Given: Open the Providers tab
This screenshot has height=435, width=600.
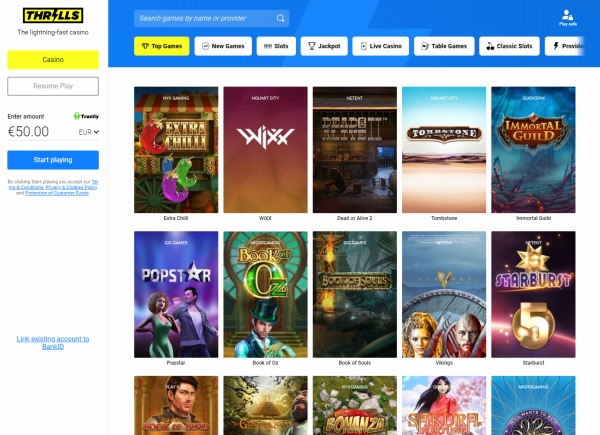Looking at the screenshot, I should pyautogui.click(x=565, y=46).
